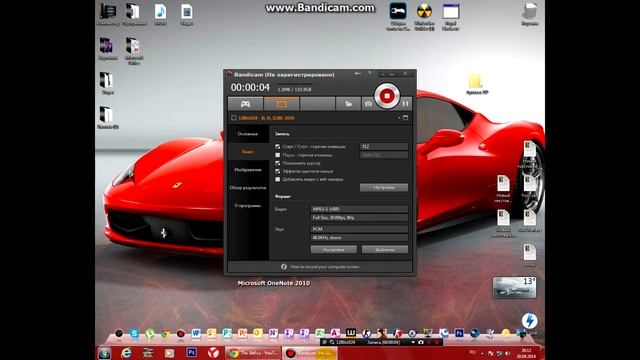Click the taskbar clock
Viewport: 640px width, 360px height.
[526, 353]
